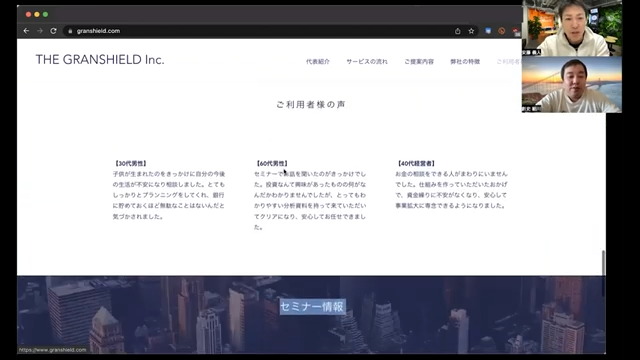Open the 弊社の特徴 navigation item
Viewport: 640px width, 360px height.
[465, 62]
